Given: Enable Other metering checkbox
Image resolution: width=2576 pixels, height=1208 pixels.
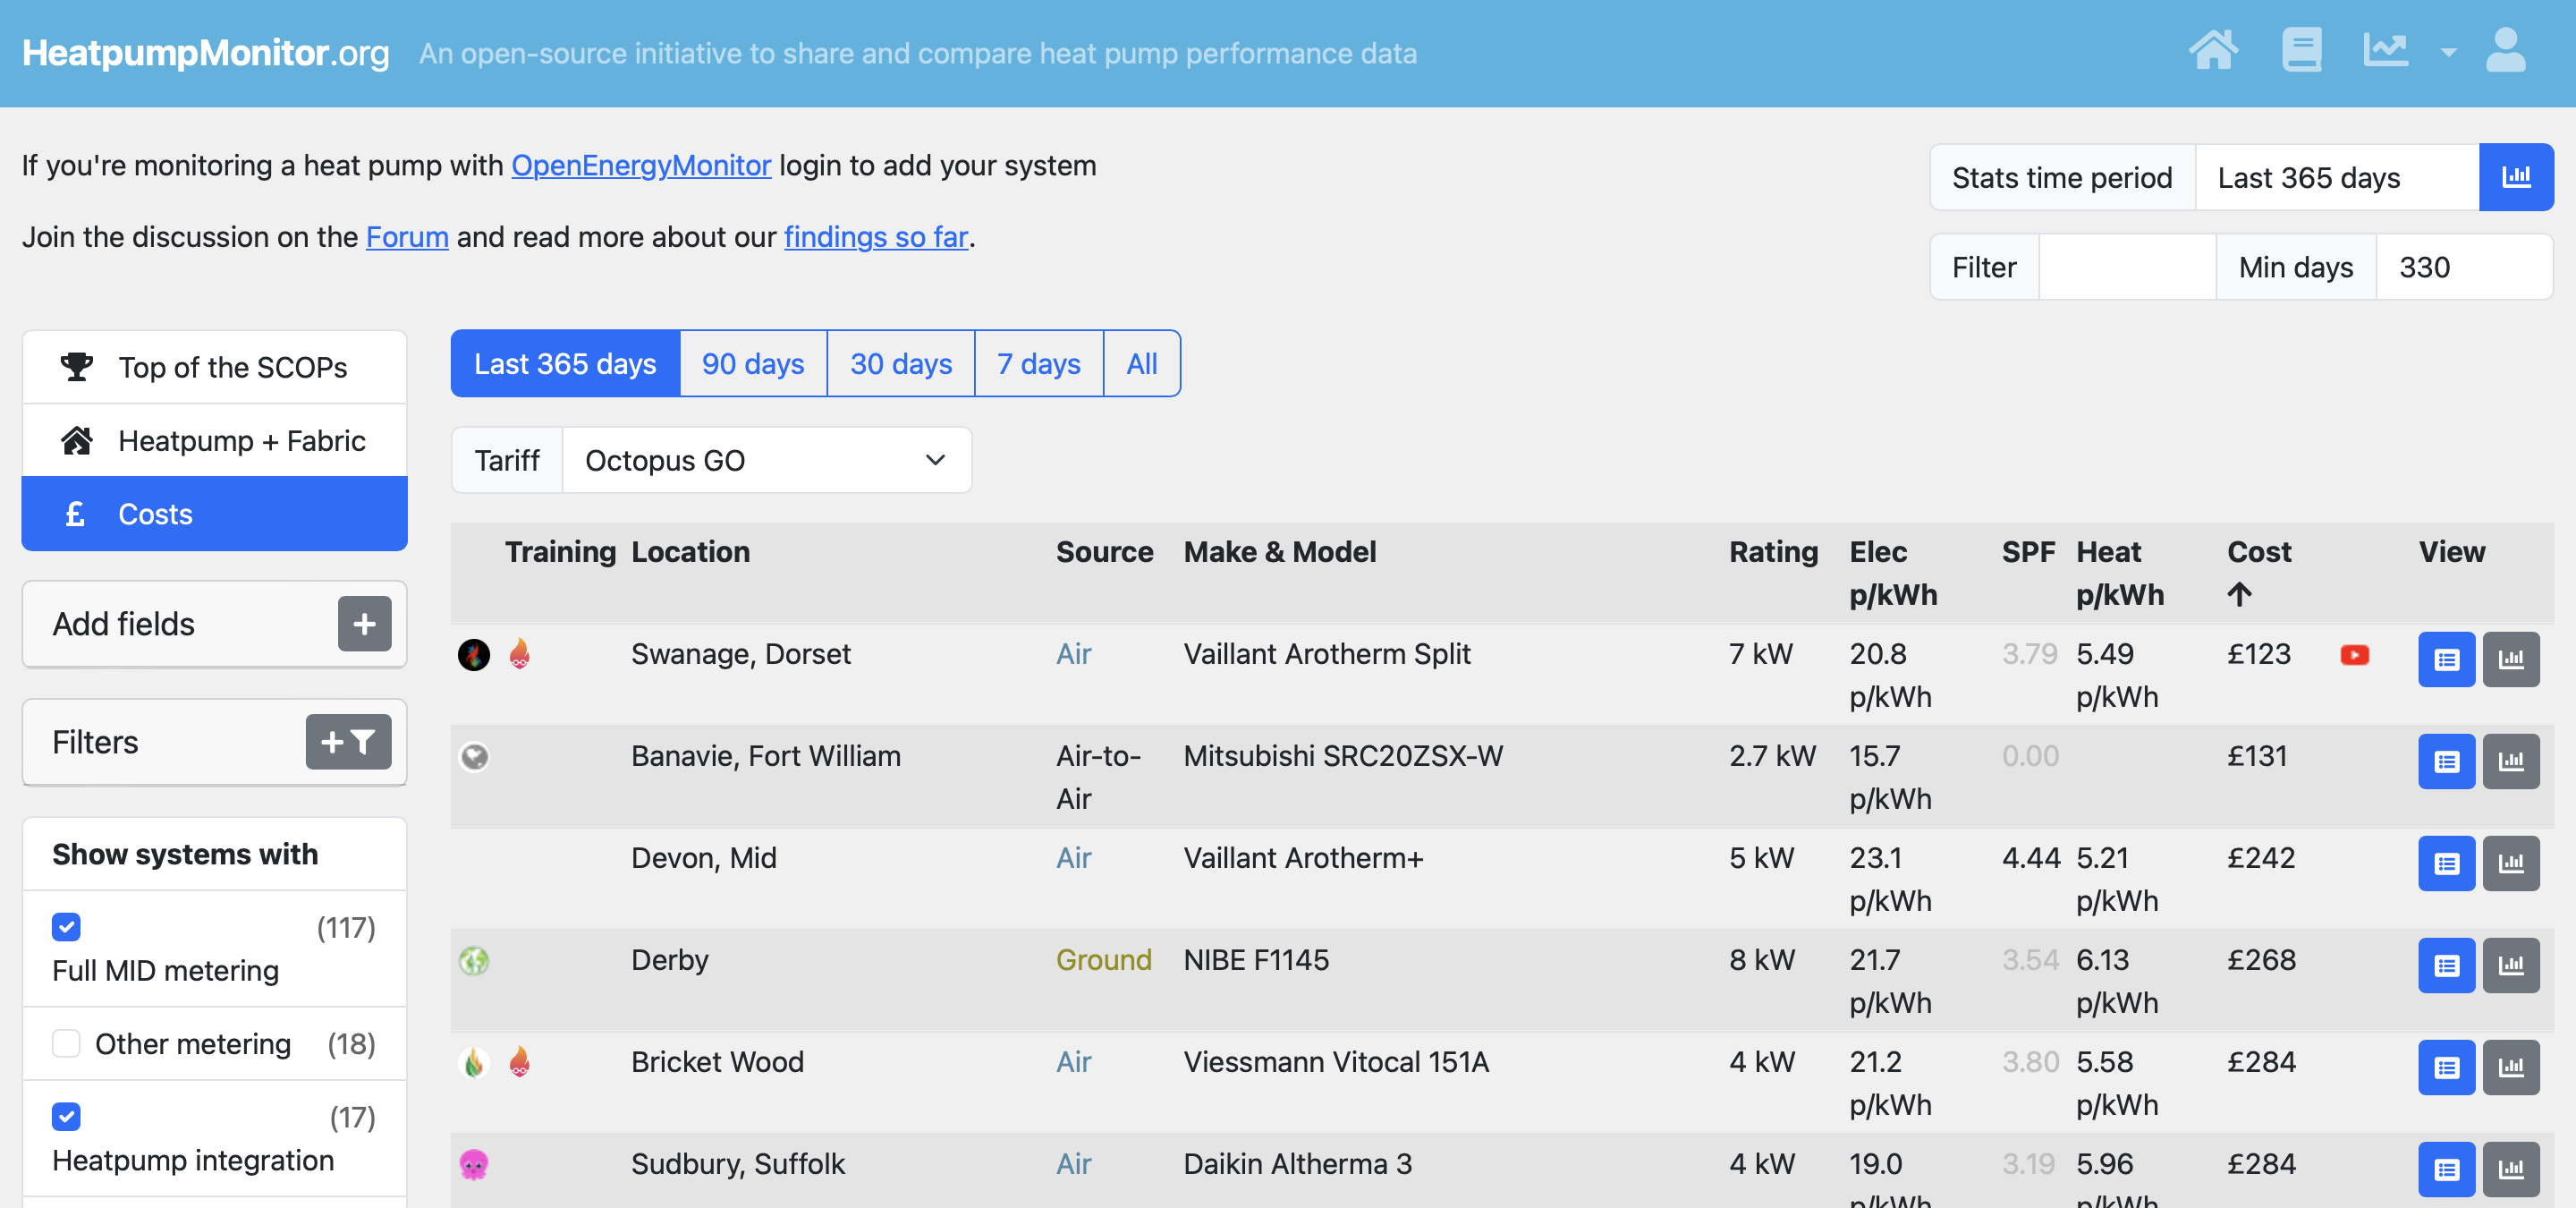Looking at the screenshot, I should [x=66, y=1044].
